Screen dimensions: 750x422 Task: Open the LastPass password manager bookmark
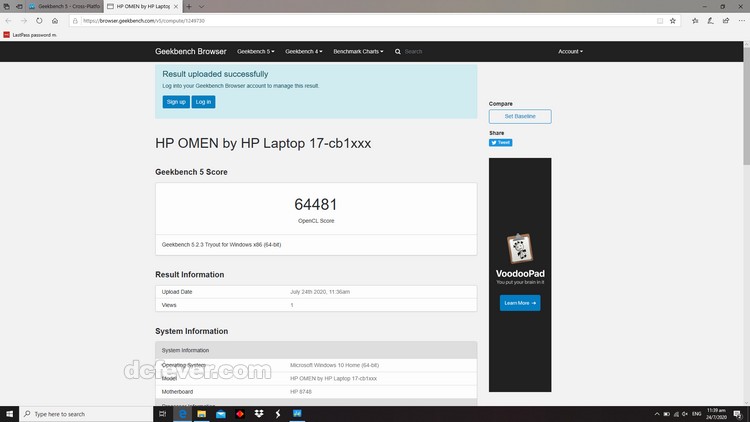click(x=30, y=35)
